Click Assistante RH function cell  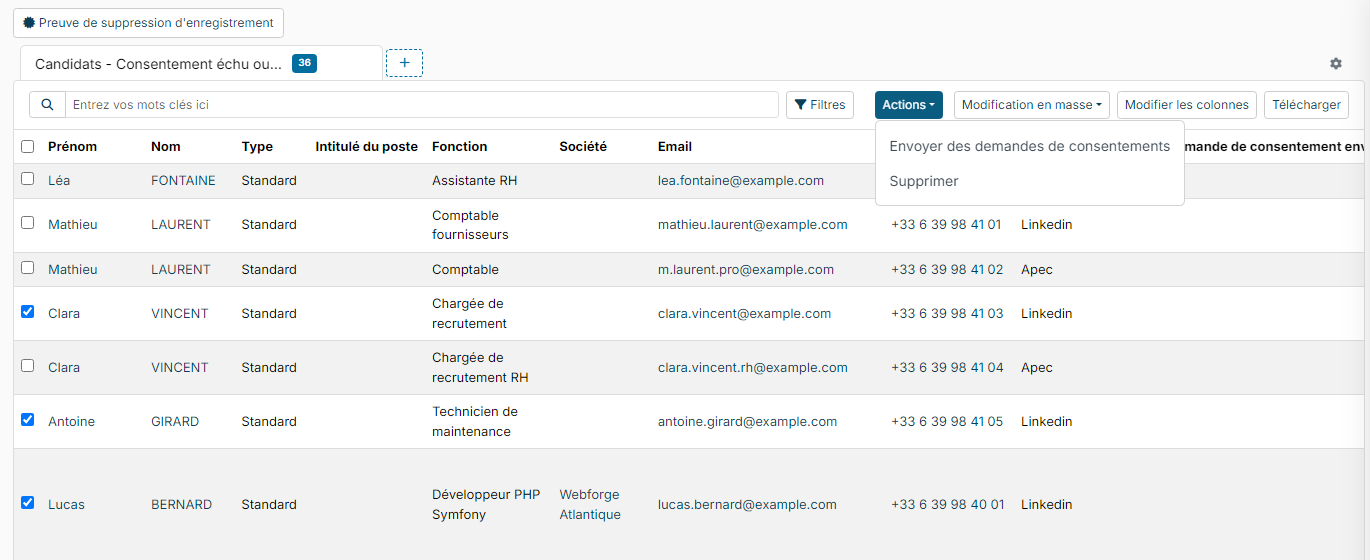click(x=475, y=181)
